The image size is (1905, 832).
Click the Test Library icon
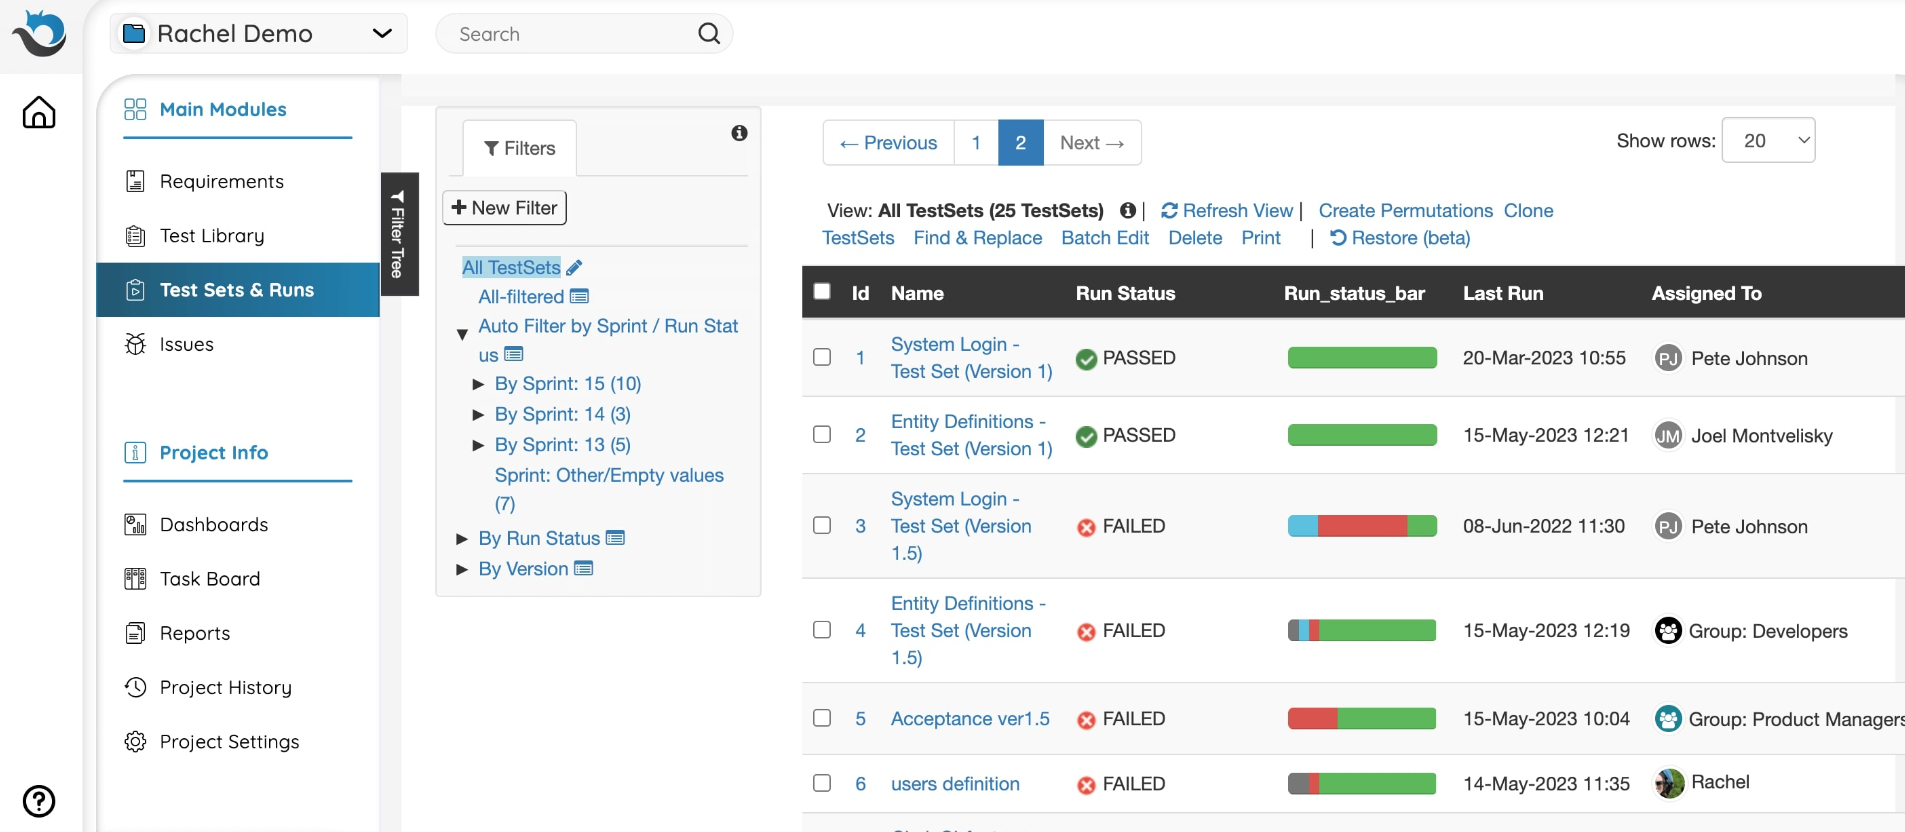(x=135, y=236)
